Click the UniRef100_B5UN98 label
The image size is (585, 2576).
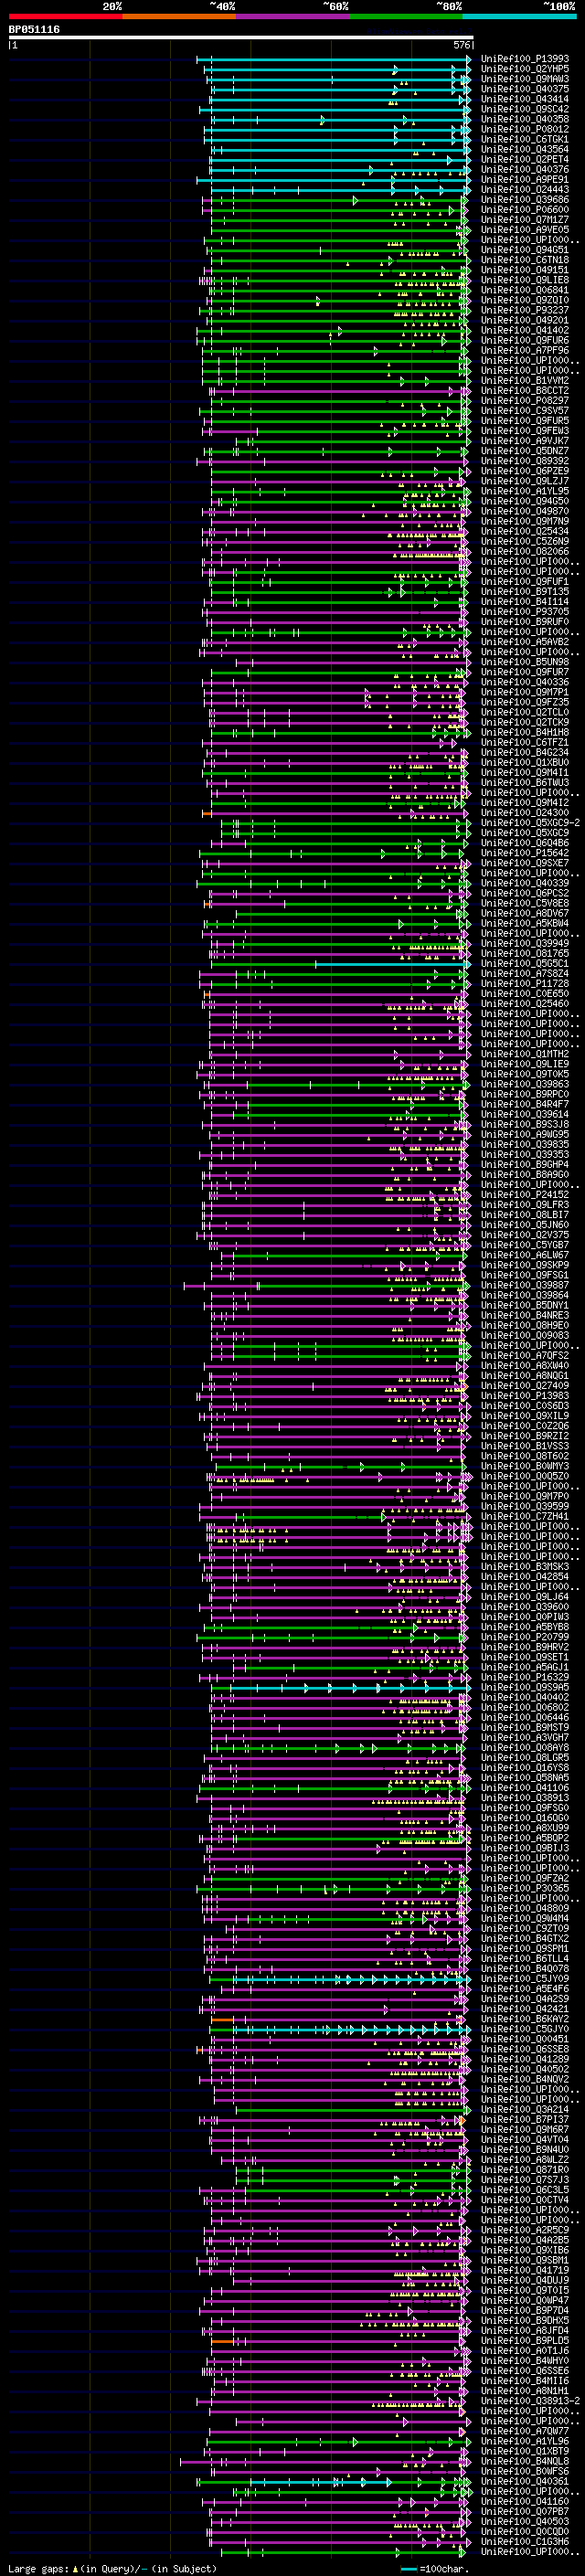pos(525,662)
